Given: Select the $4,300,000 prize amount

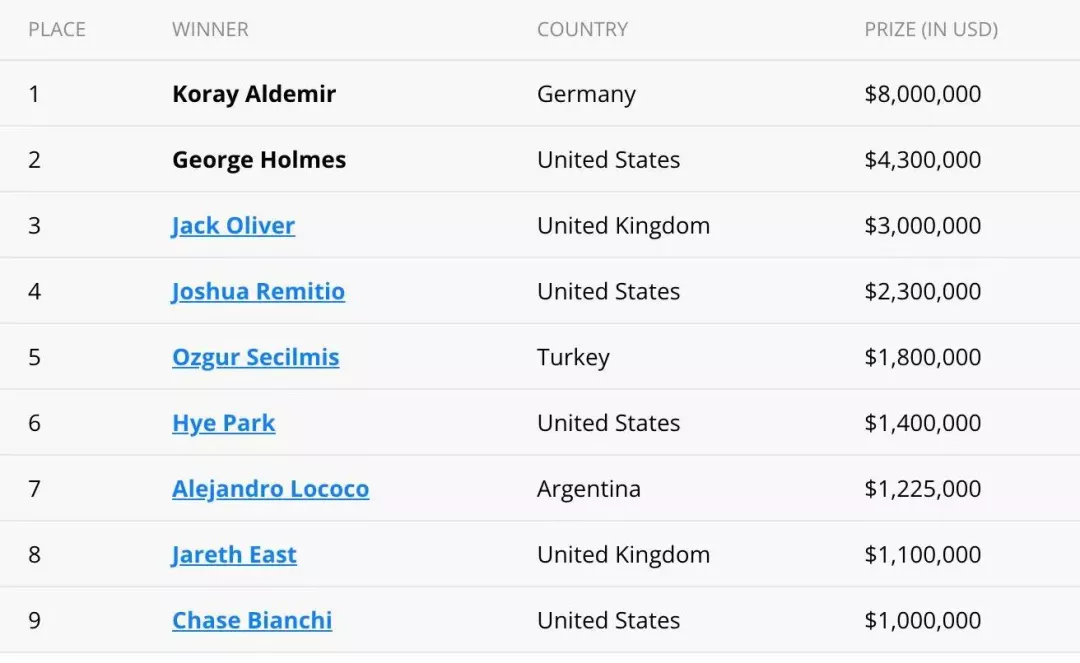Looking at the screenshot, I should point(923,160).
